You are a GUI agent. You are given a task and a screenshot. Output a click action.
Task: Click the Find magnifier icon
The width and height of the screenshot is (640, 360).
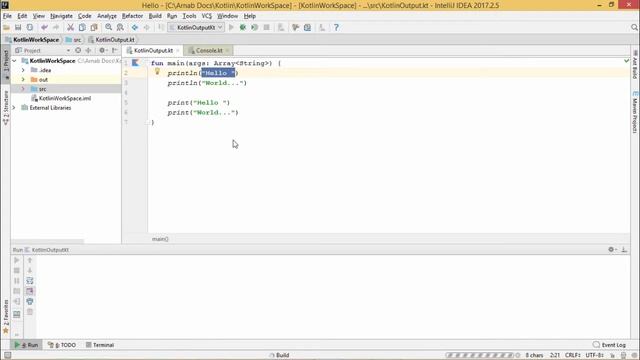point(108,27)
